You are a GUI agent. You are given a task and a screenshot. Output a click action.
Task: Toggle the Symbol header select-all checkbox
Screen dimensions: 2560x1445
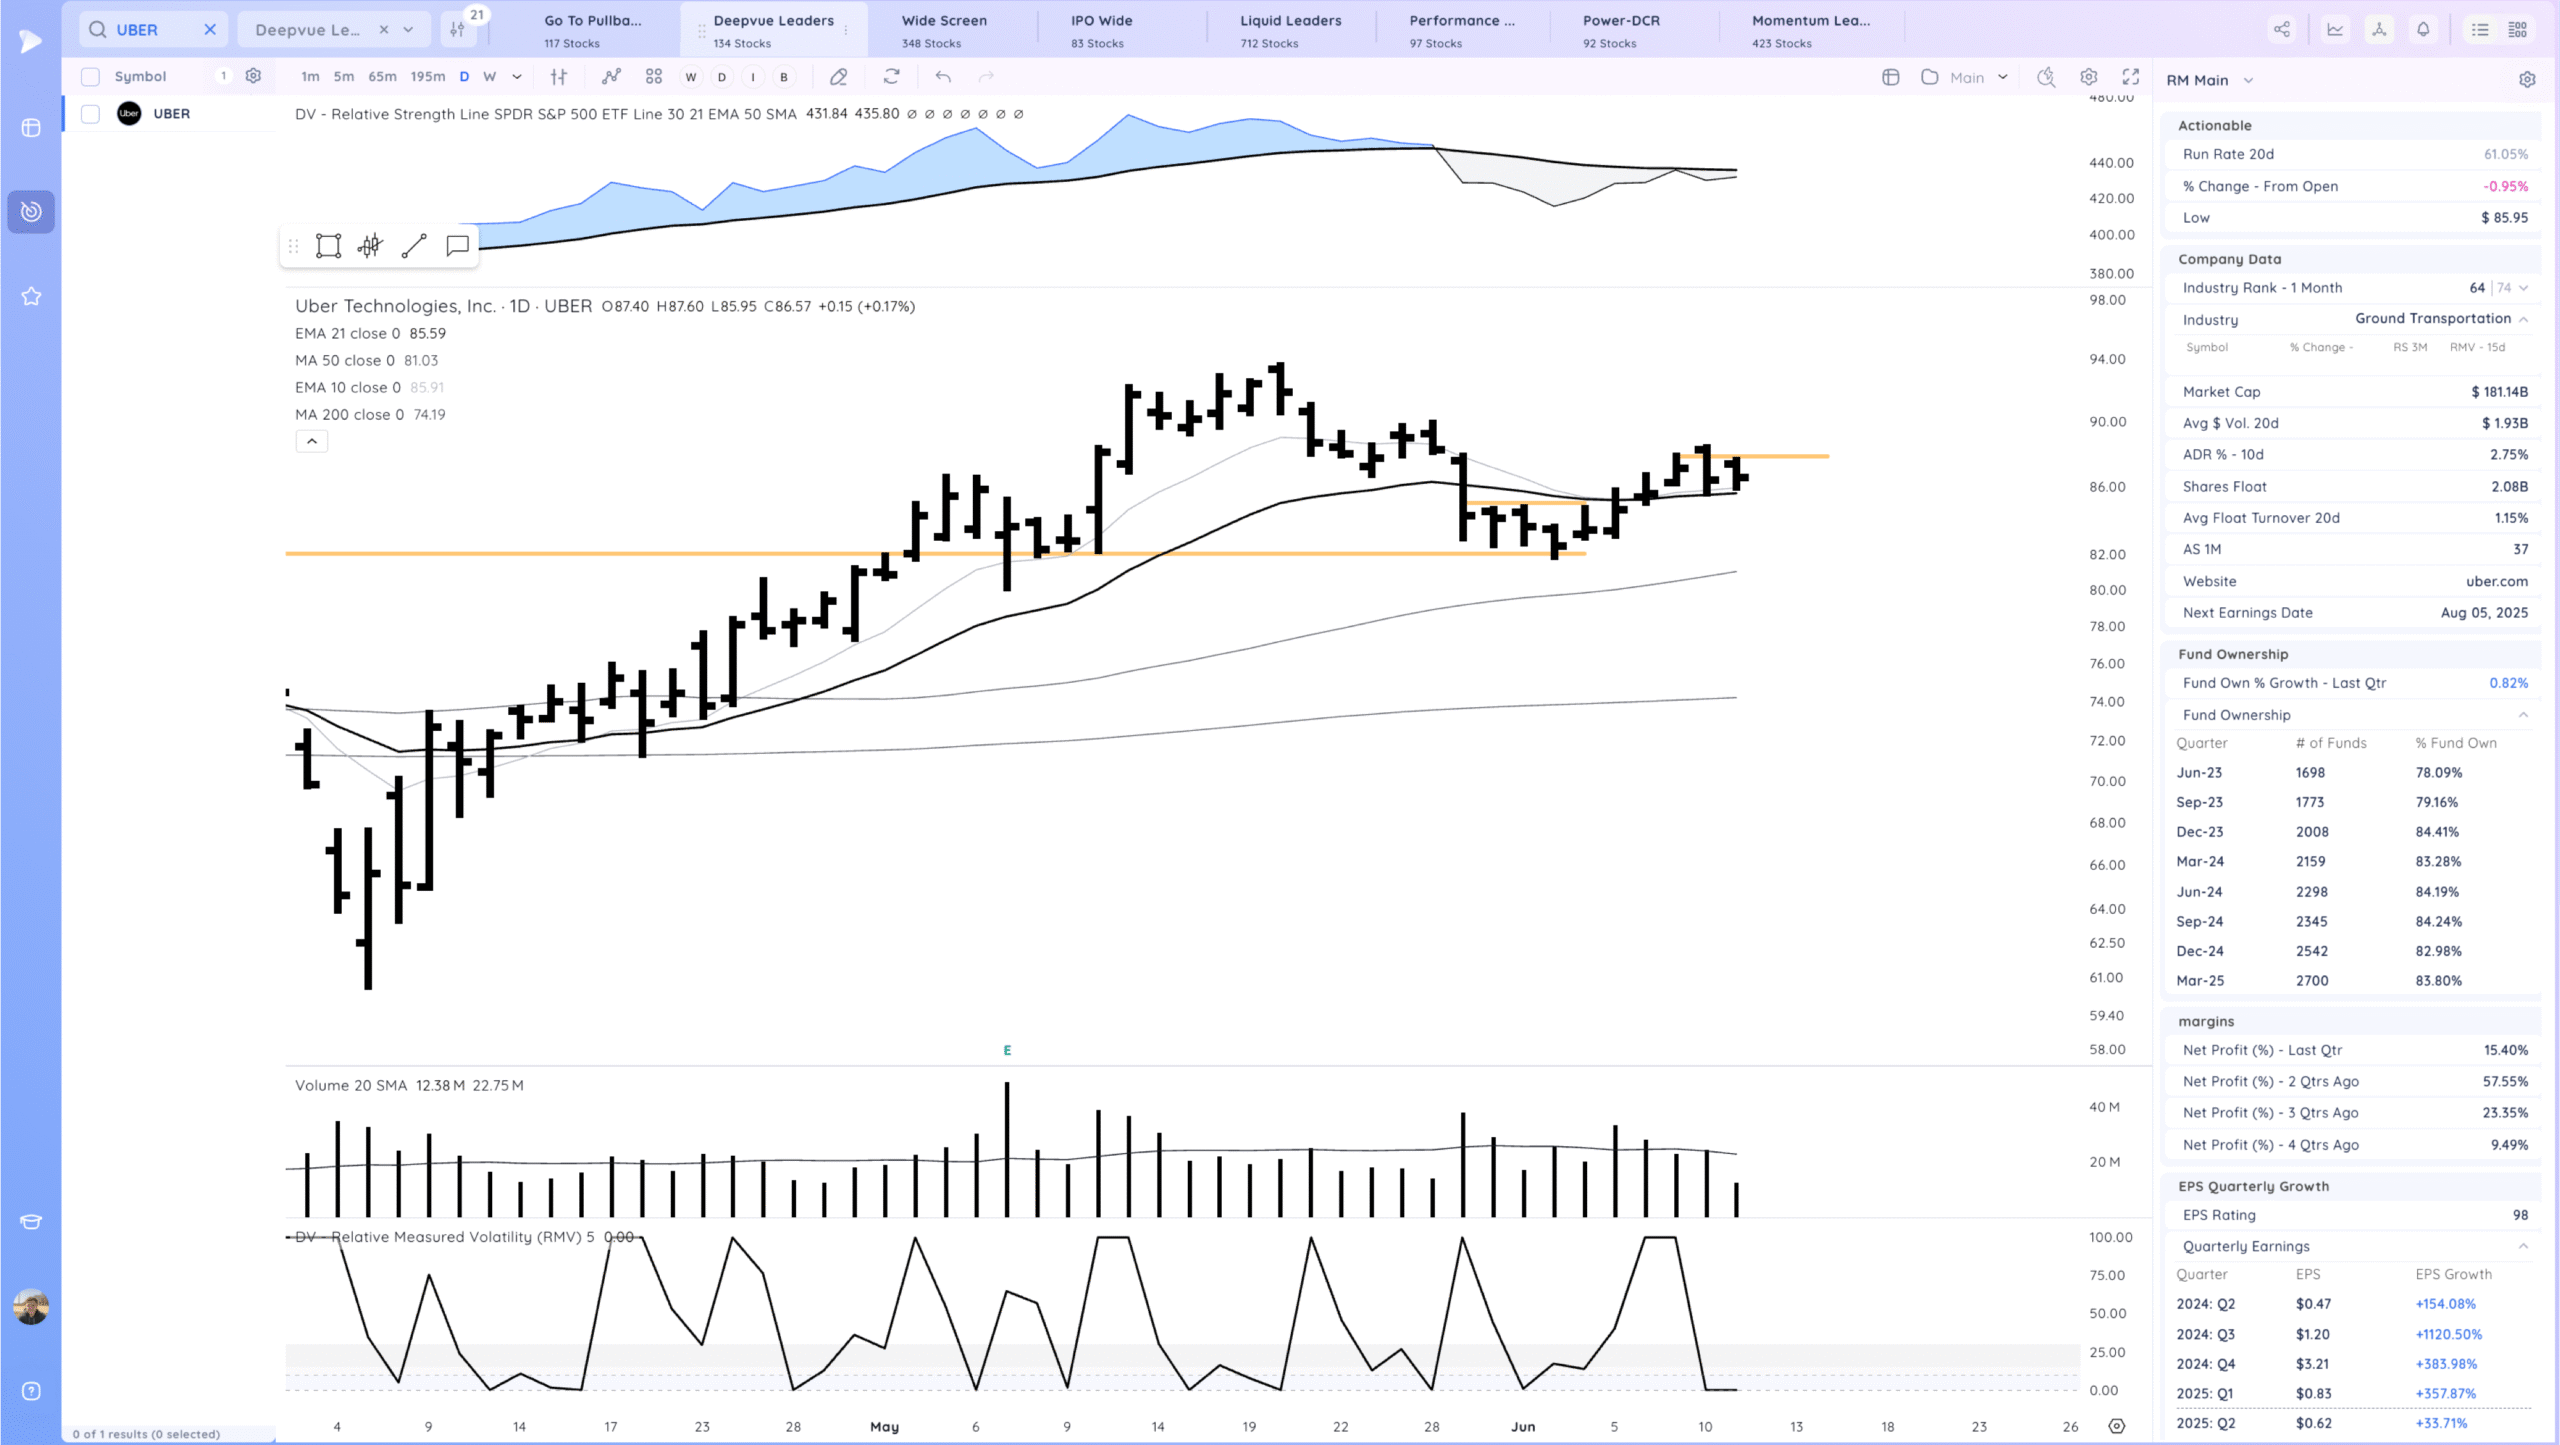(90, 77)
